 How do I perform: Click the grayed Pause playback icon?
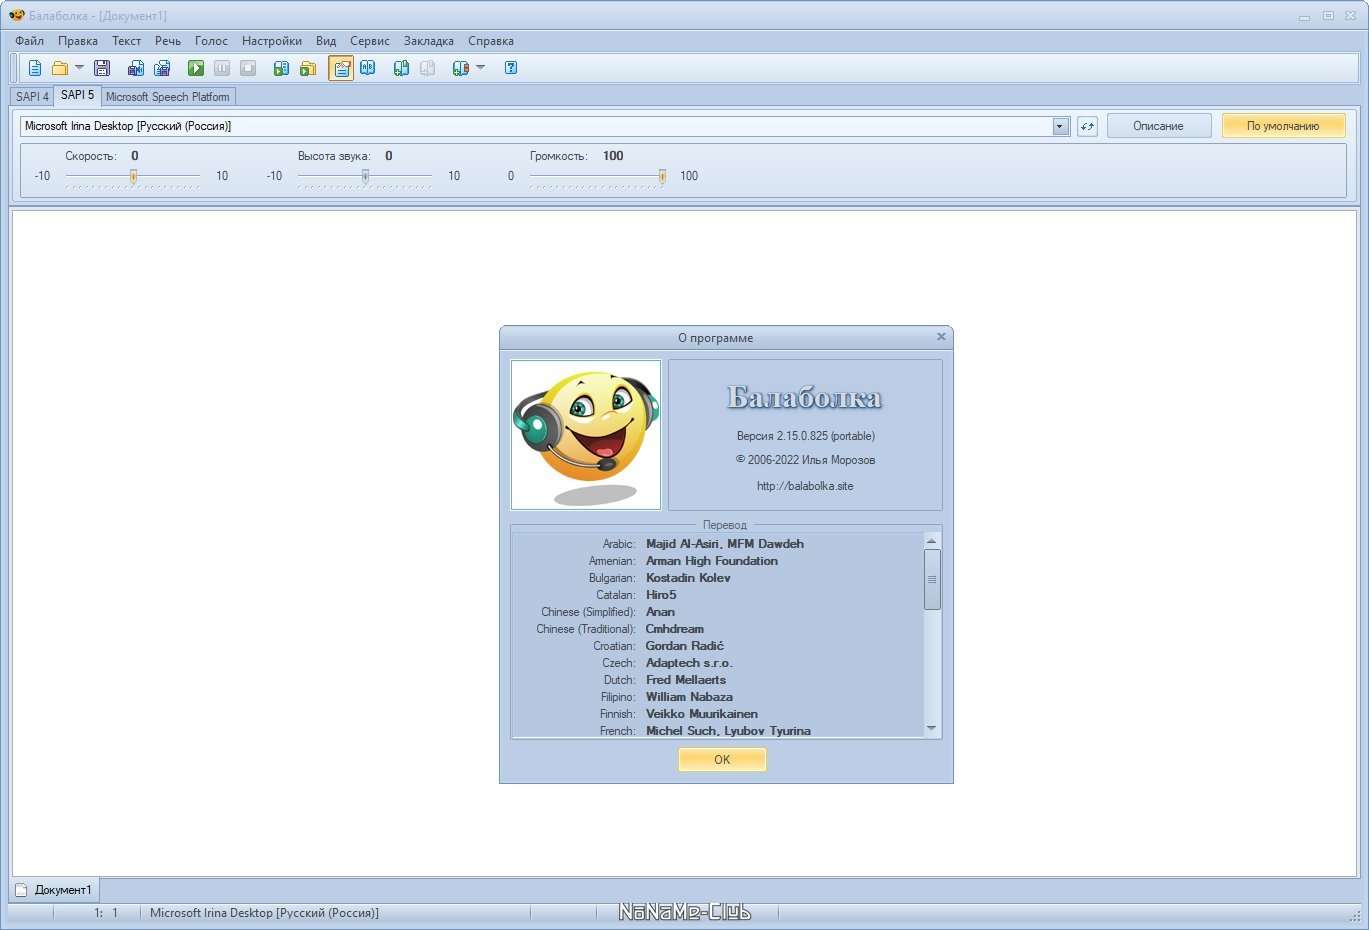[x=222, y=68]
